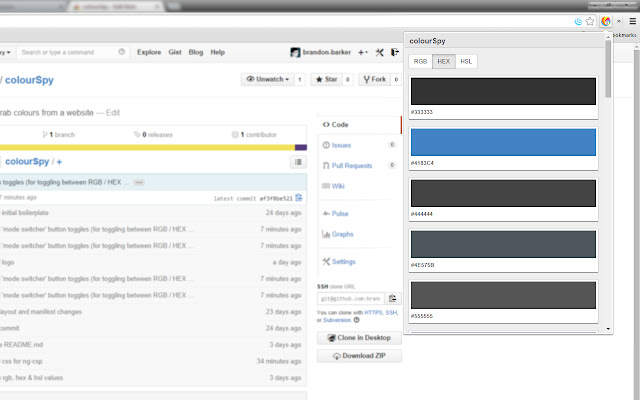Viewport: 640px width, 400px height.
Task: Click the colourSpy breadcrumb link
Action: [x=27, y=162]
